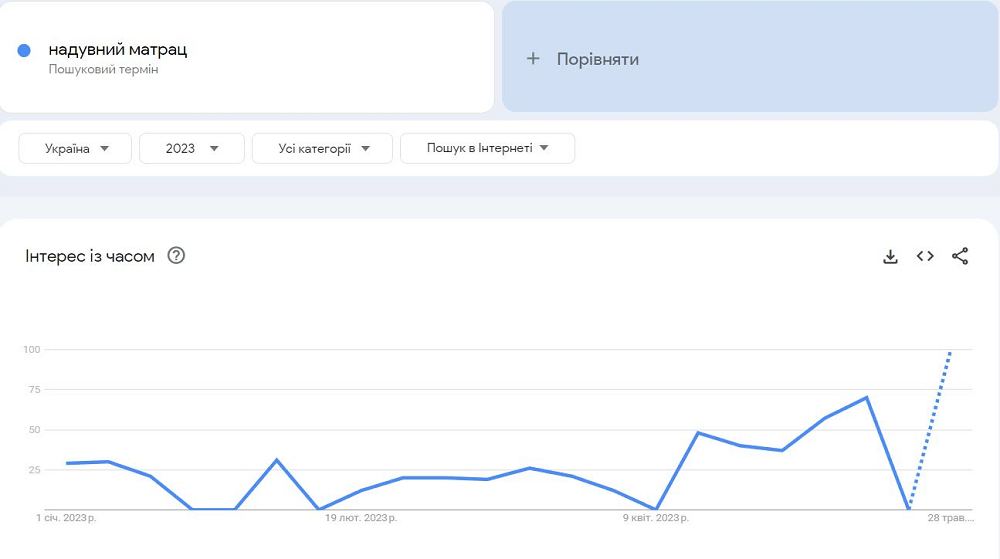Open help for Інтерес із часом
1000x559 pixels.
click(177, 256)
